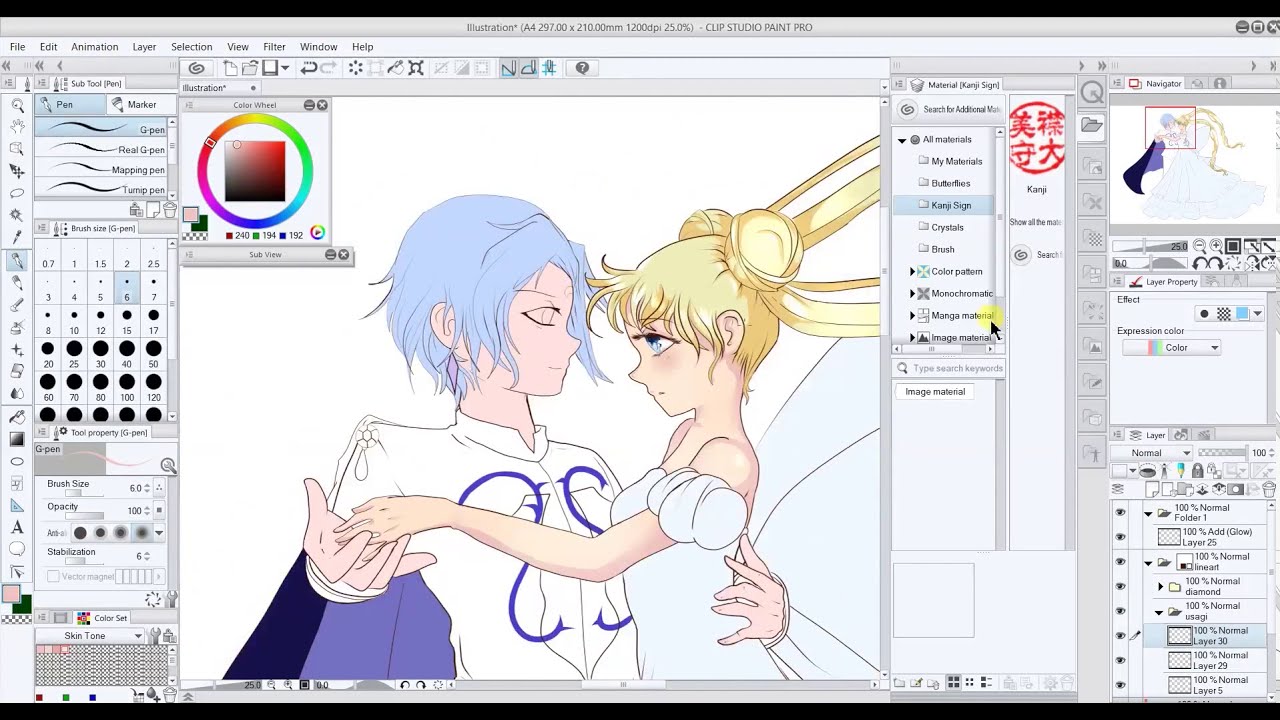The width and height of the screenshot is (1280, 720).
Task: Select the Eyedropper tool
Action: (x=17, y=237)
